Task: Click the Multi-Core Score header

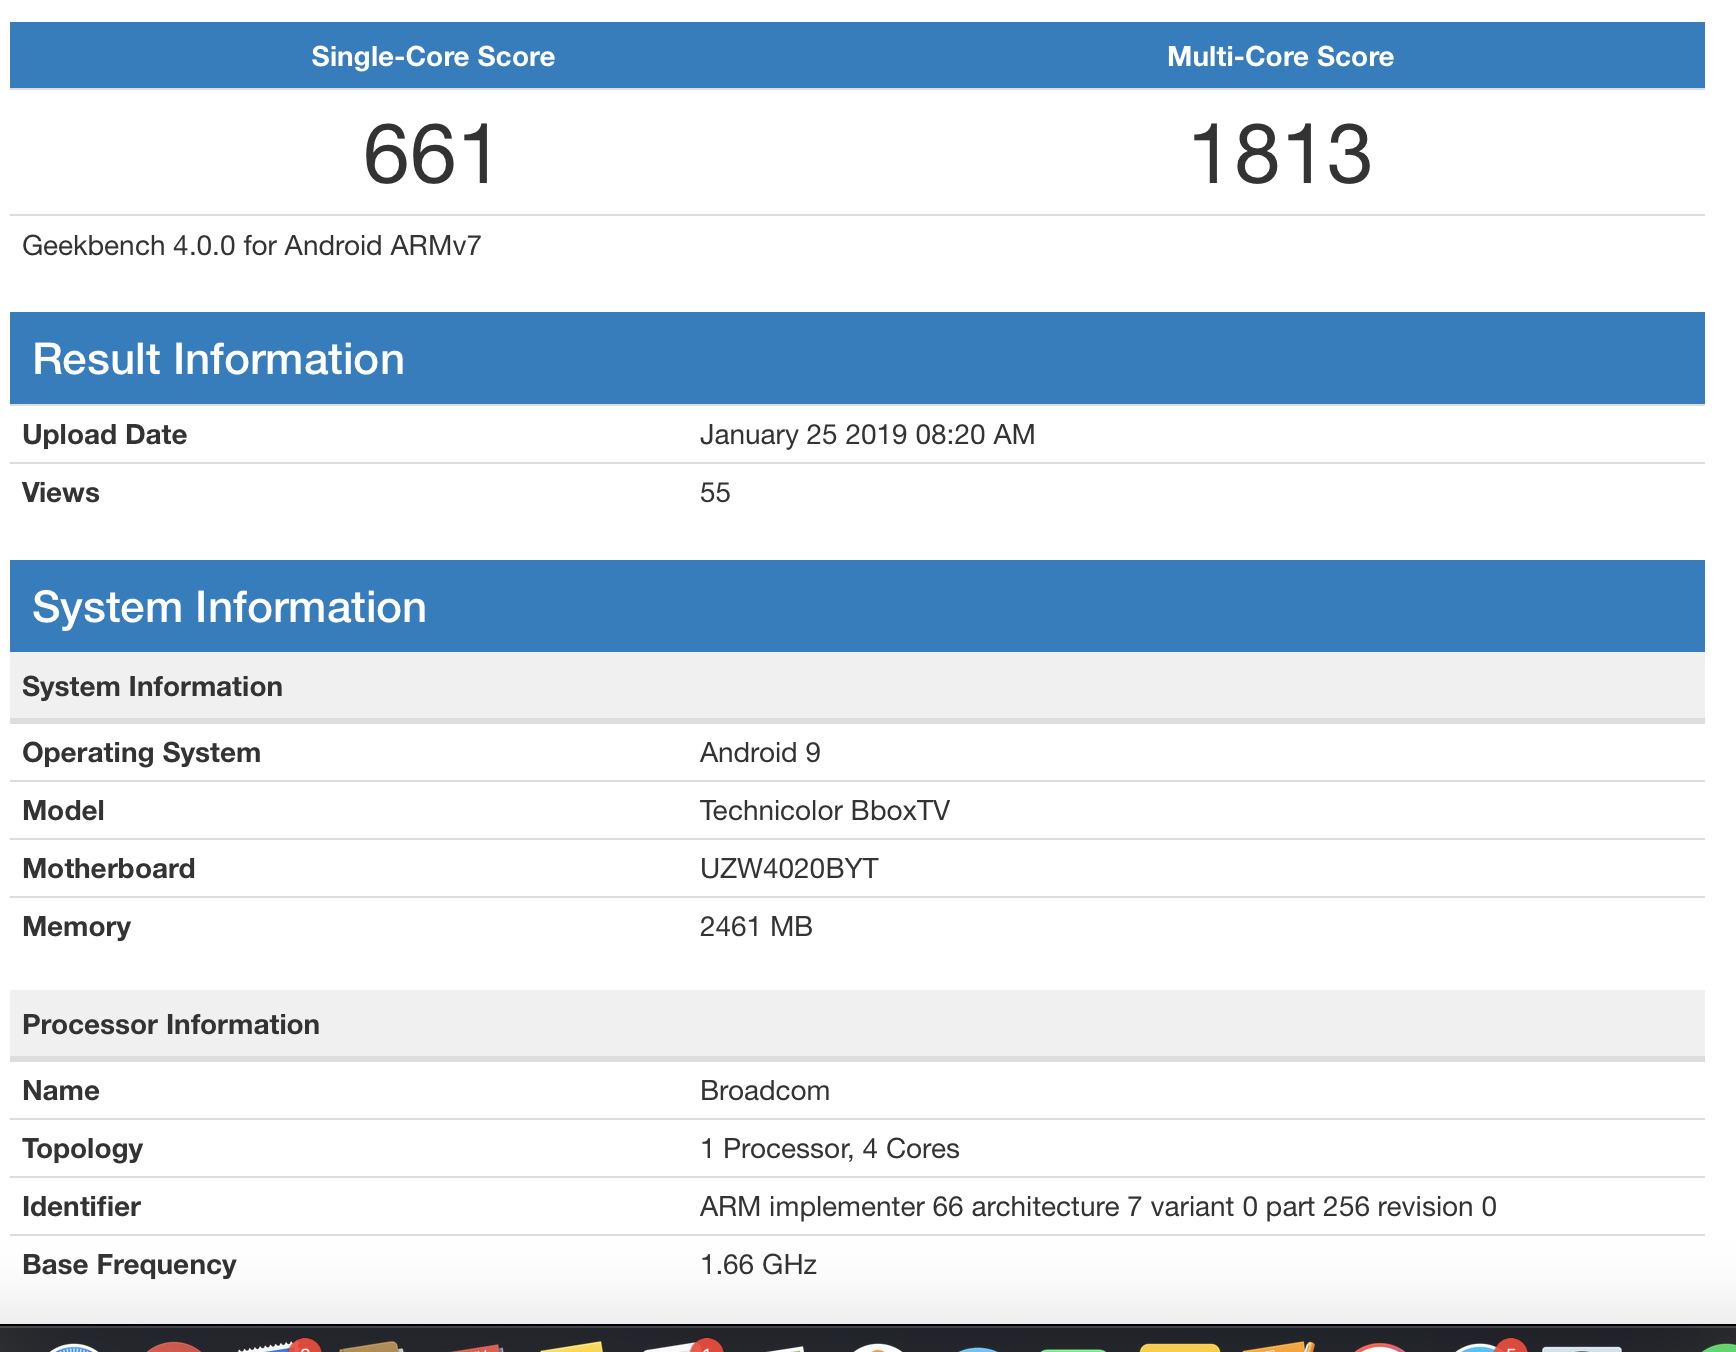Action: tap(1279, 57)
